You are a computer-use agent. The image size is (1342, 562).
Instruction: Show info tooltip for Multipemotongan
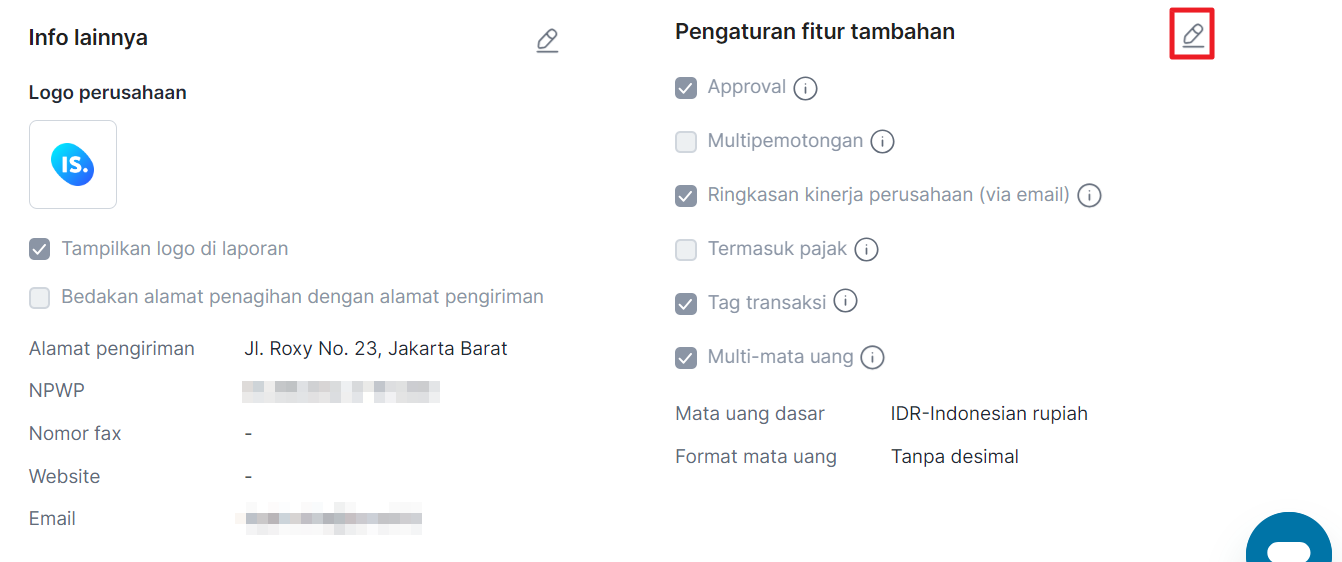pos(882,142)
